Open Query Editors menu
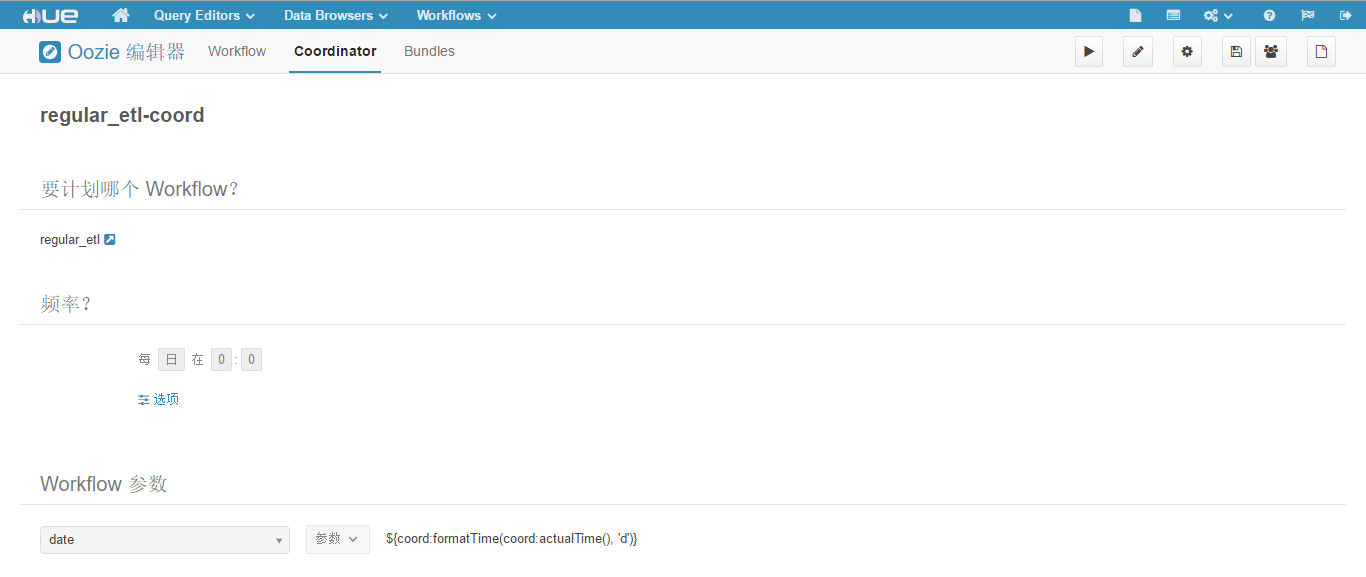 click(x=204, y=15)
